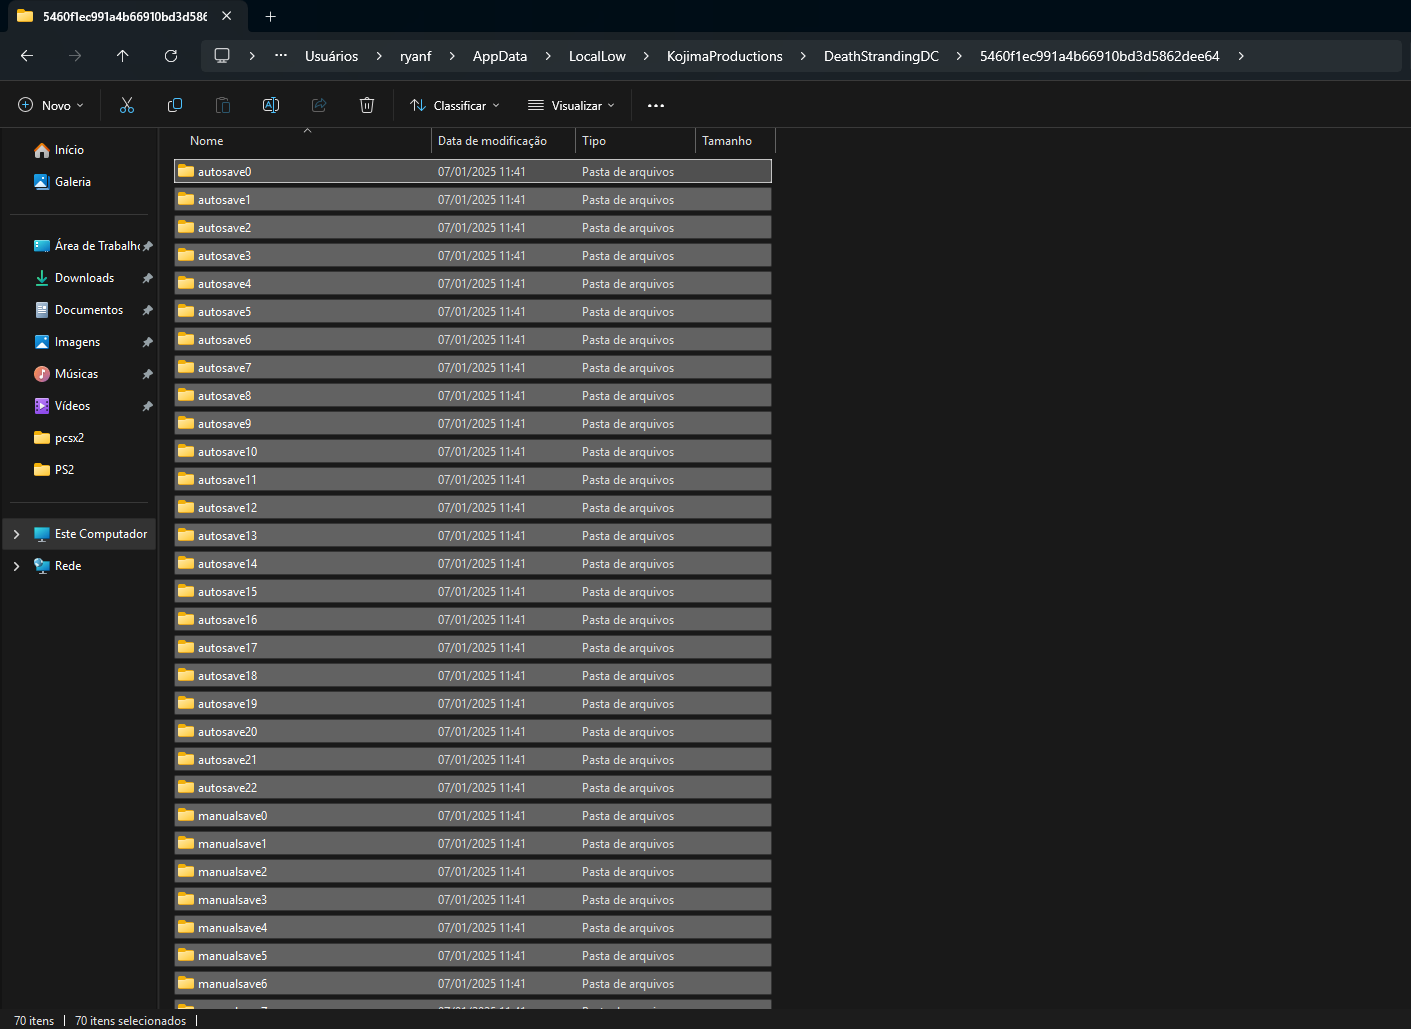Viewport: 1411px width, 1029px height.
Task: Select the manualsave3 folder
Action: tap(473, 900)
